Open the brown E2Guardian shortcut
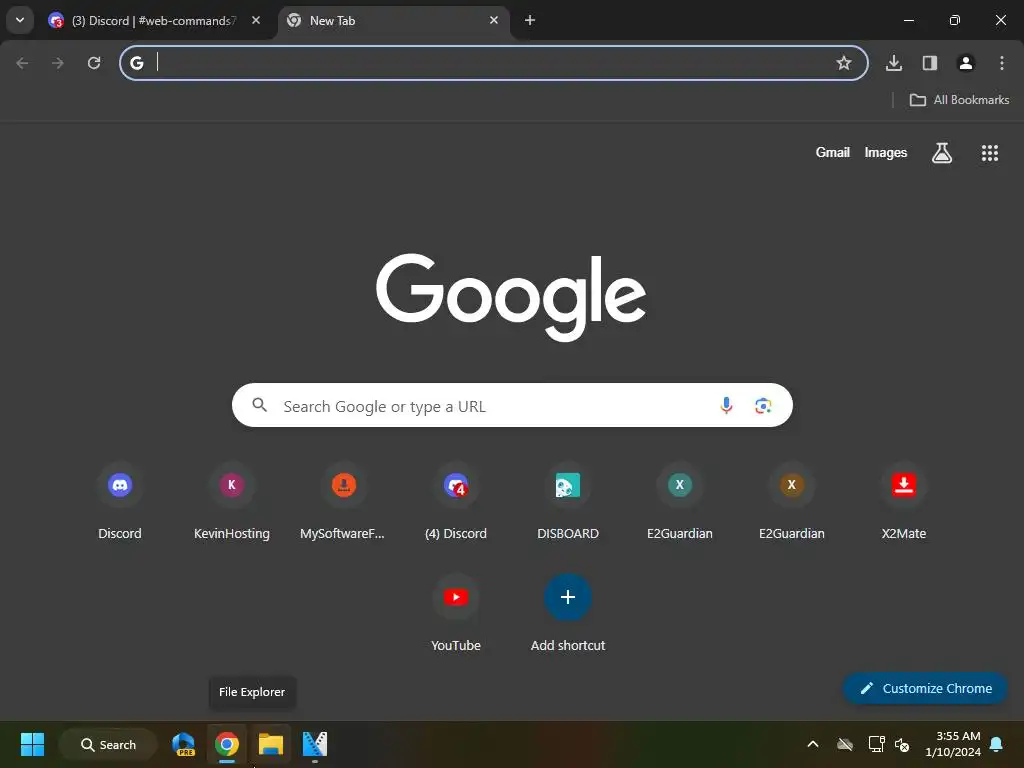 pyautogui.click(x=792, y=502)
